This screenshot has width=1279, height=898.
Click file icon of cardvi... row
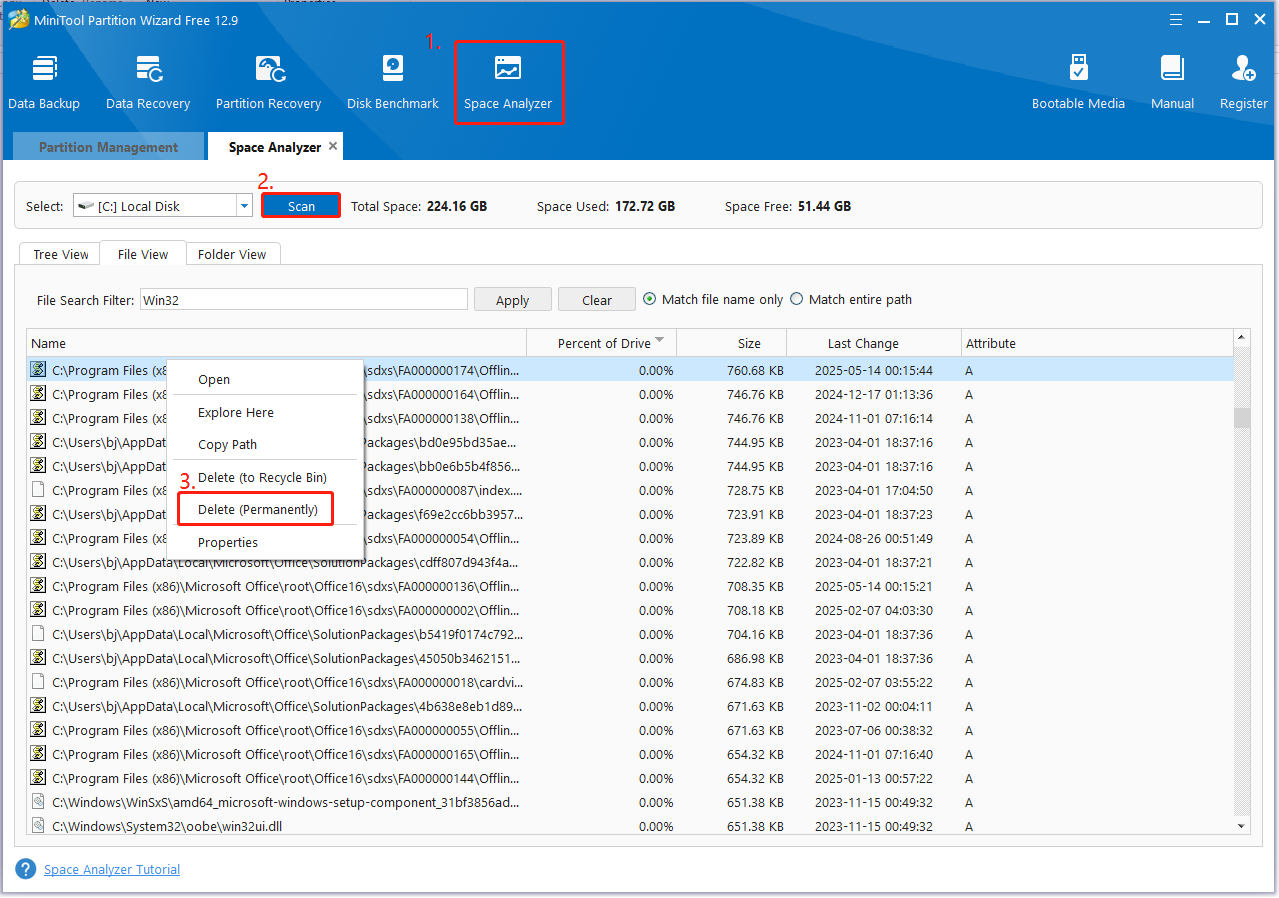tap(38, 682)
